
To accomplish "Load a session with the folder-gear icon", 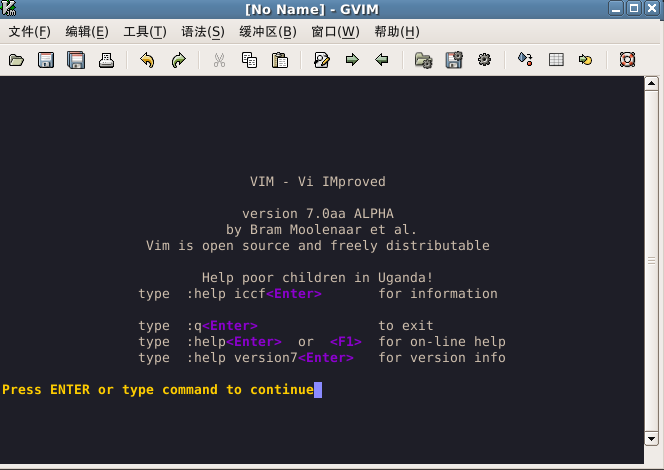I will click(423, 60).
